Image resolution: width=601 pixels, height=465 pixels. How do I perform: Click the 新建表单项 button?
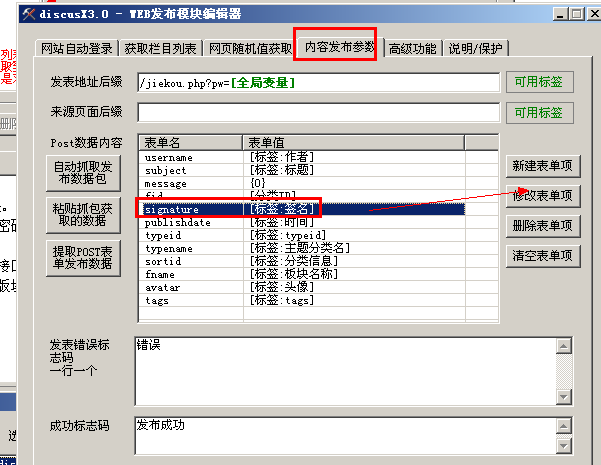pyautogui.click(x=542, y=166)
